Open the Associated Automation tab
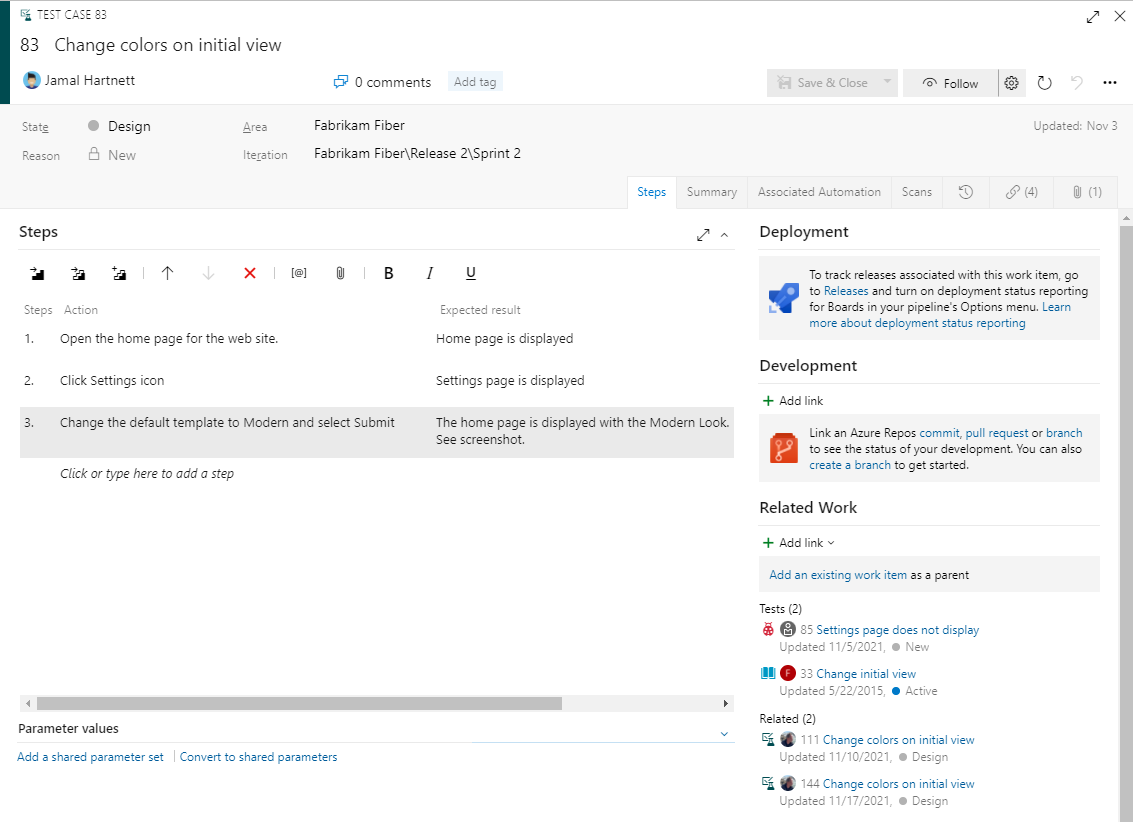Viewport: 1133px width, 822px height. point(818,191)
